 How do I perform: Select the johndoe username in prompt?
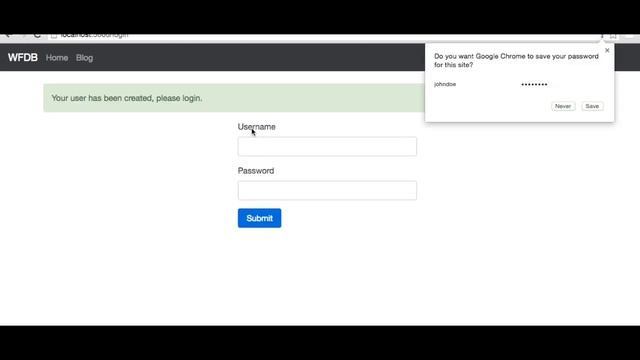click(x=445, y=84)
